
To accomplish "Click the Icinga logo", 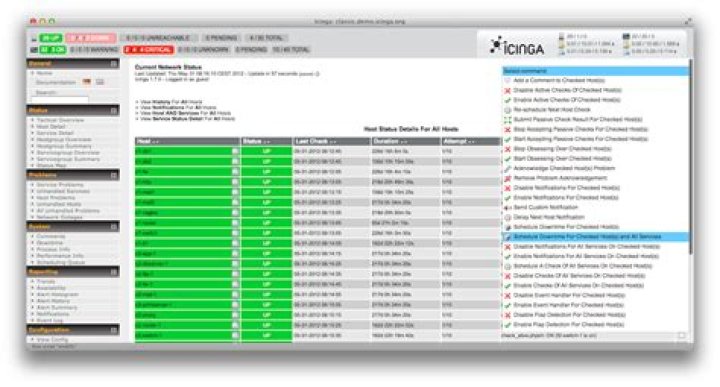I will 517,46.
